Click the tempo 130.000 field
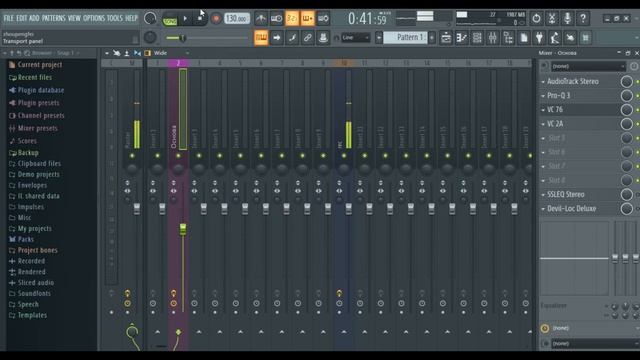This screenshot has width=640, height=360. tap(237, 18)
